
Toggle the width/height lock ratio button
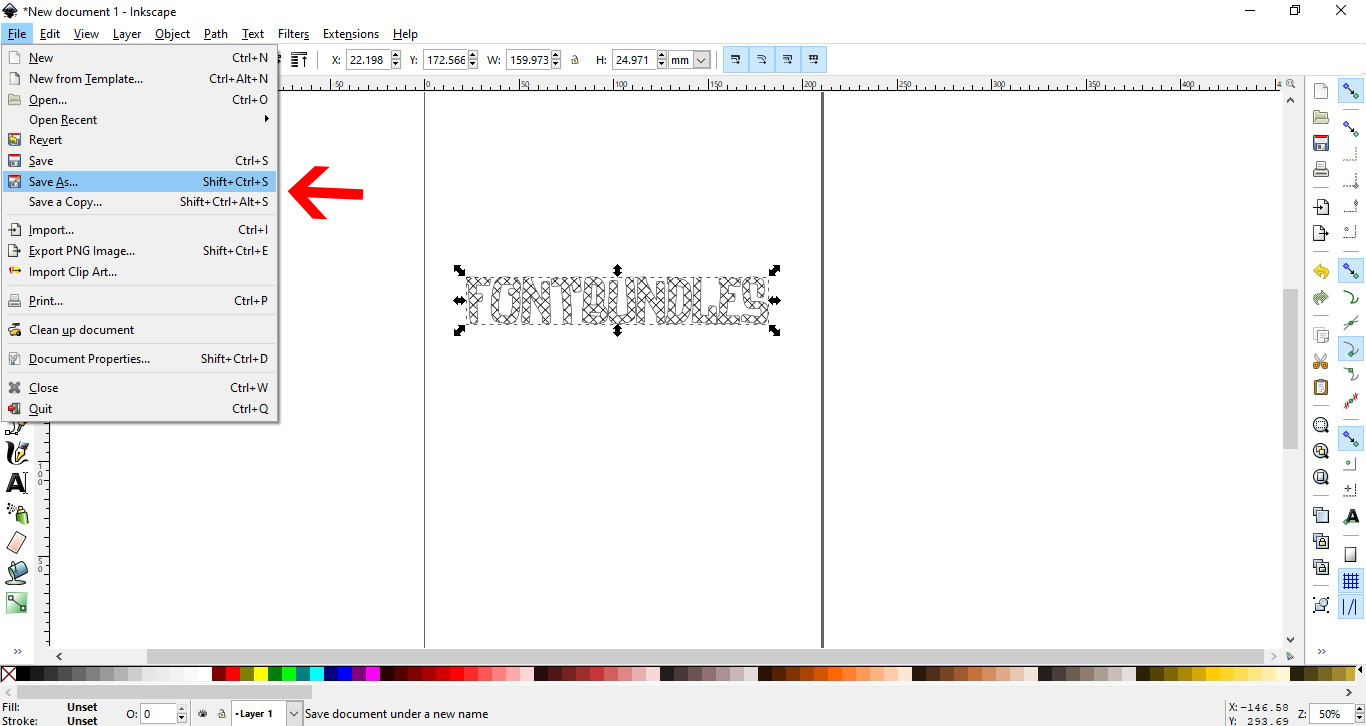(x=575, y=60)
